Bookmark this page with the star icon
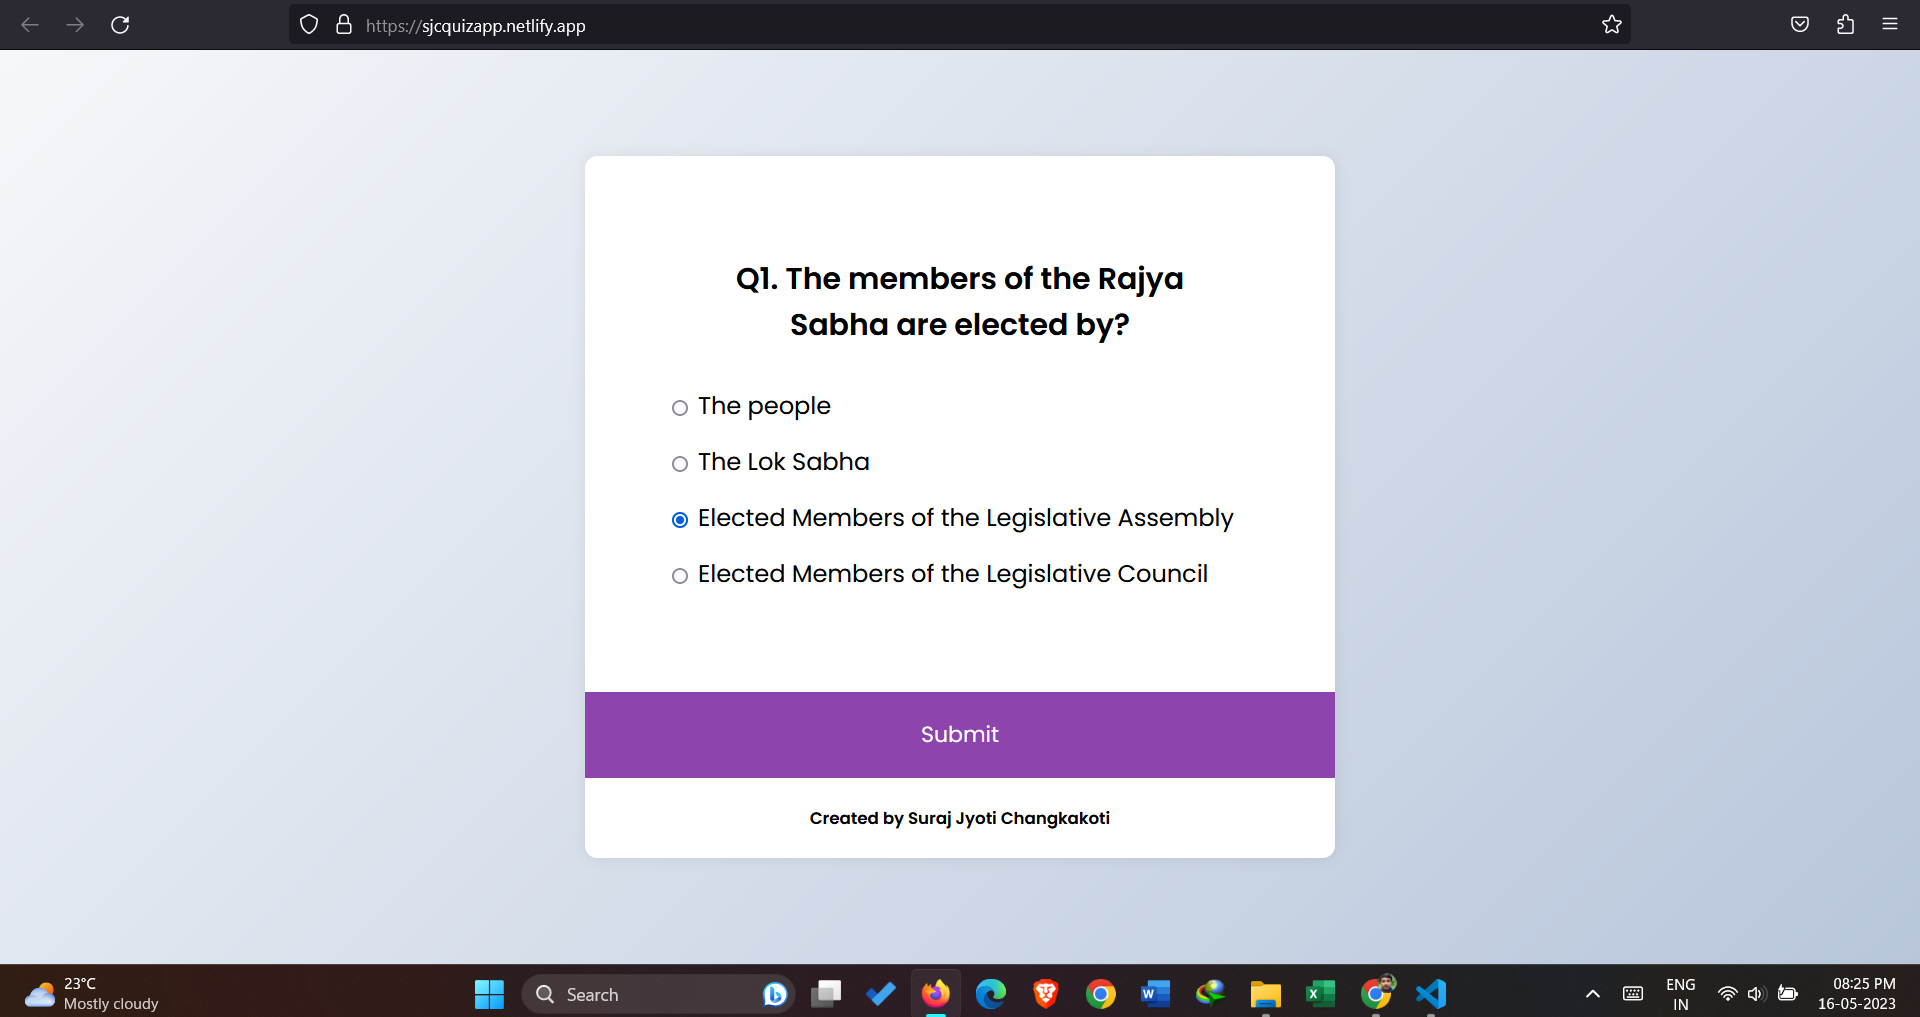The image size is (1920, 1017). tap(1611, 25)
